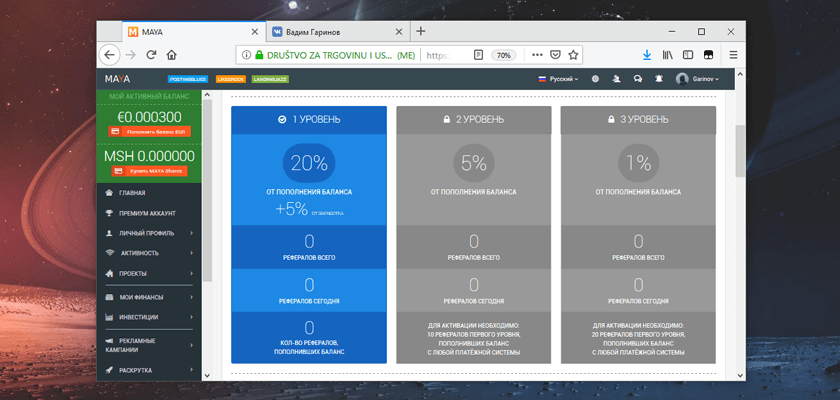Bookmark this page with the star

coord(573,55)
